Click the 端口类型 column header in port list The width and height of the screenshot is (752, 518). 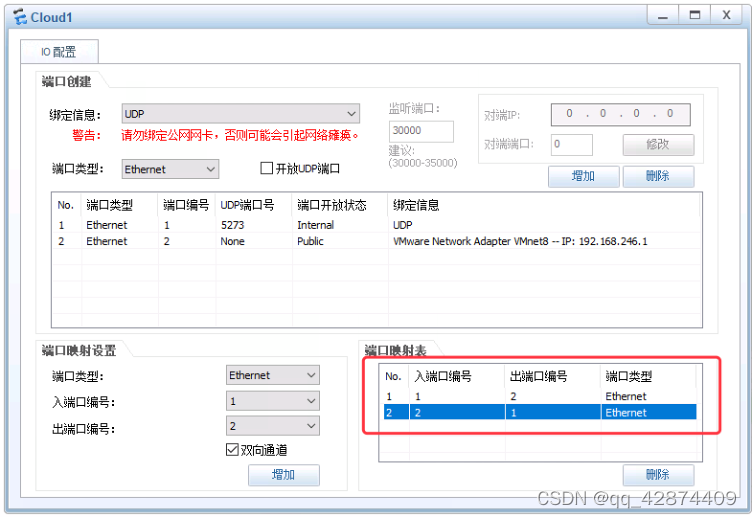[x=120, y=205]
